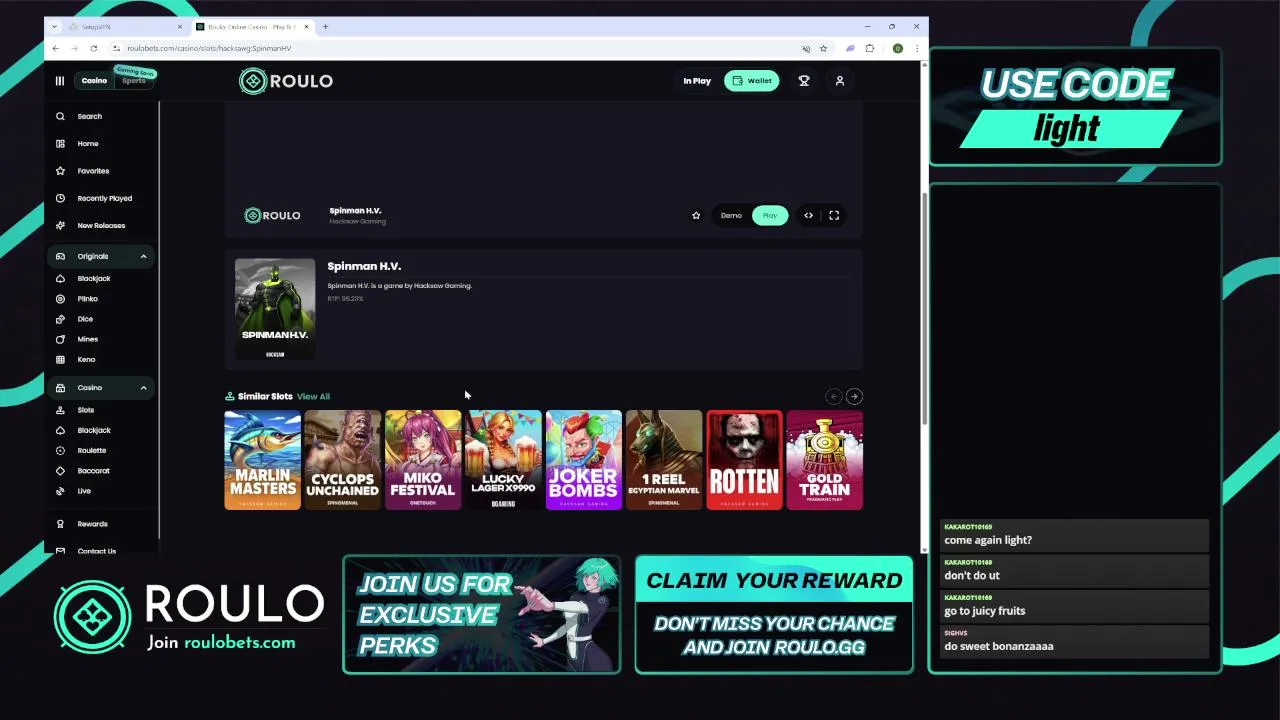This screenshot has width=1280, height=720.
Task: Open 1 Reel Egyptian Marvel slot
Action: 664,460
